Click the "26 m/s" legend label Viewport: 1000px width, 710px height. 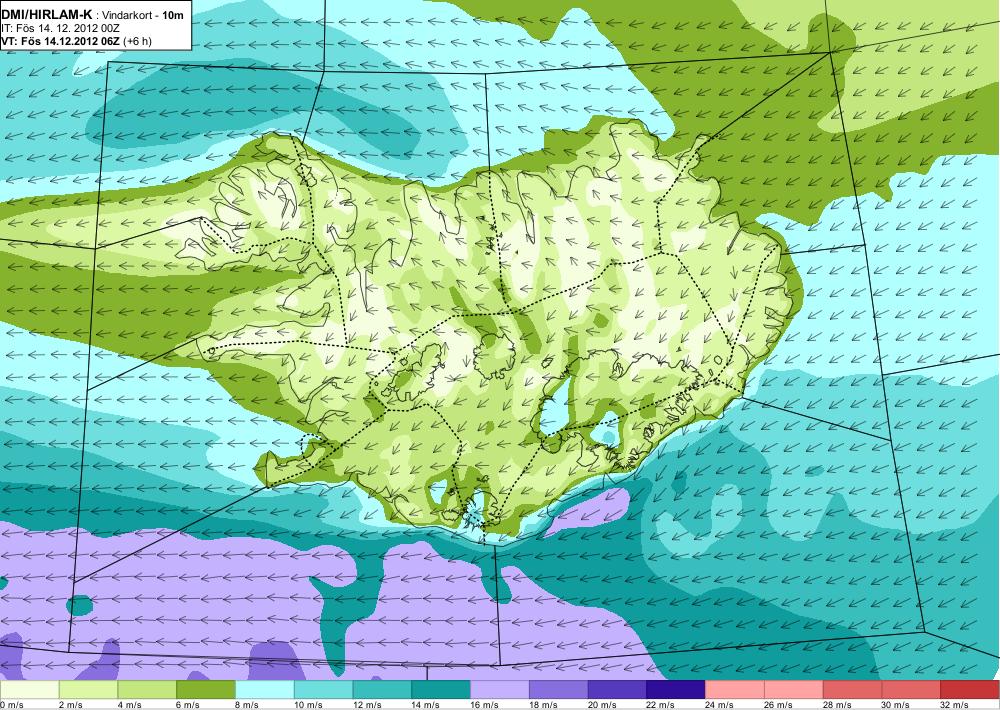pyautogui.click(x=779, y=705)
